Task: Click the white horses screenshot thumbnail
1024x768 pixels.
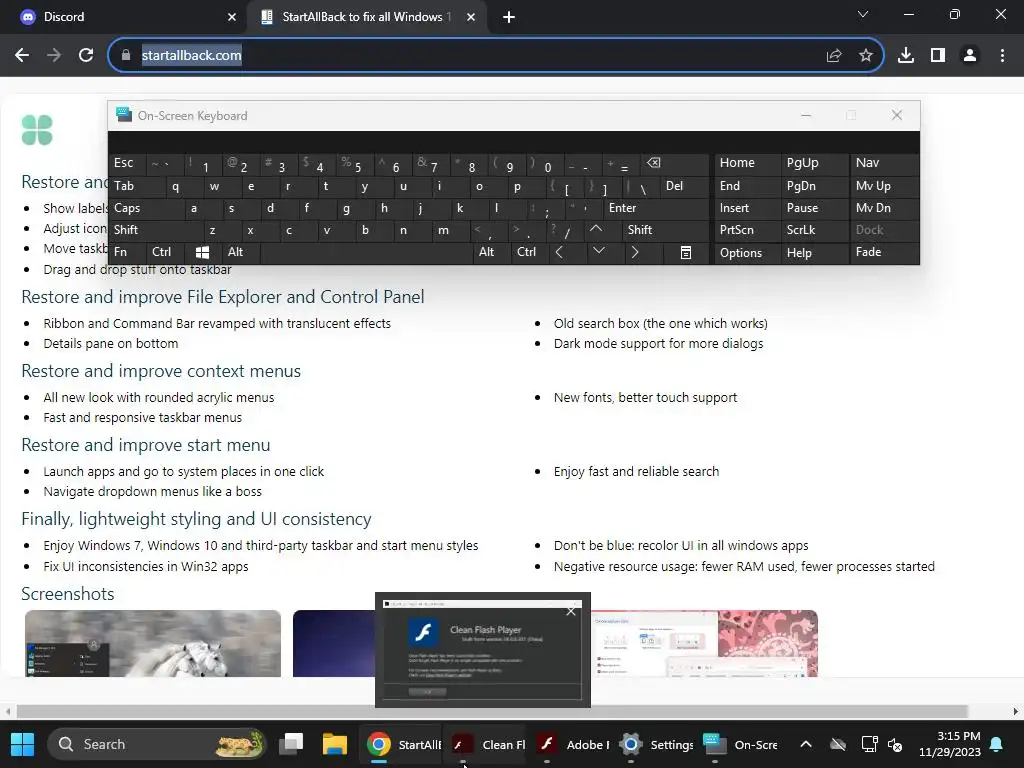Action: click(x=153, y=643)
